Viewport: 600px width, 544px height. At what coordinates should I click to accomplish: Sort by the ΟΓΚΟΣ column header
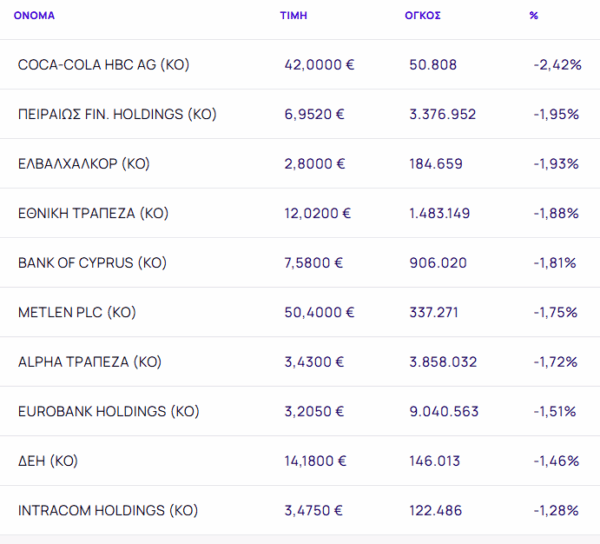[x=423, y=16]
